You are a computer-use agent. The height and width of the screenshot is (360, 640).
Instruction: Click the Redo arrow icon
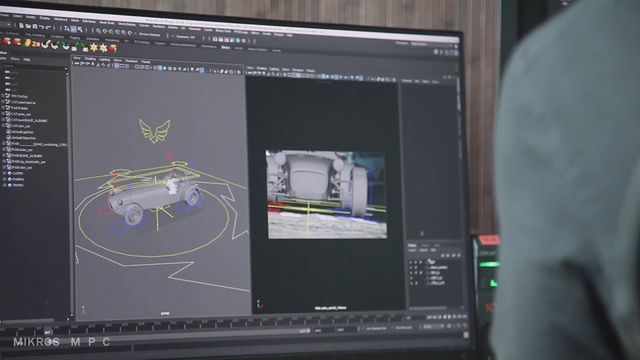pyautogui.click(x=48, y=27)
